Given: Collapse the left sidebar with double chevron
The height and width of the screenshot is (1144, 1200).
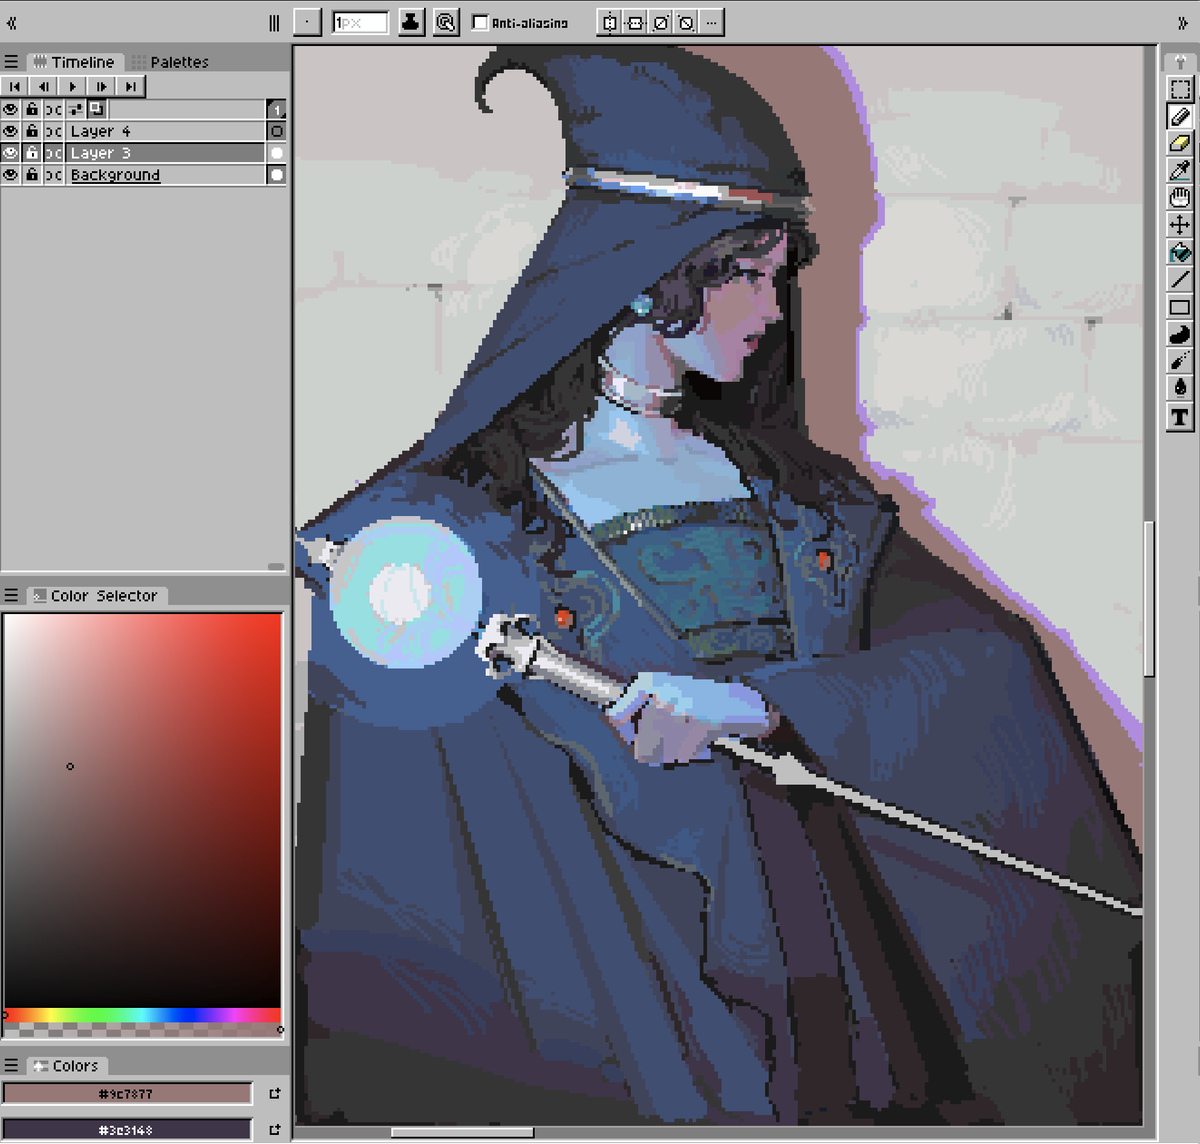Looking at the screenshot, I should coord(12,22).
